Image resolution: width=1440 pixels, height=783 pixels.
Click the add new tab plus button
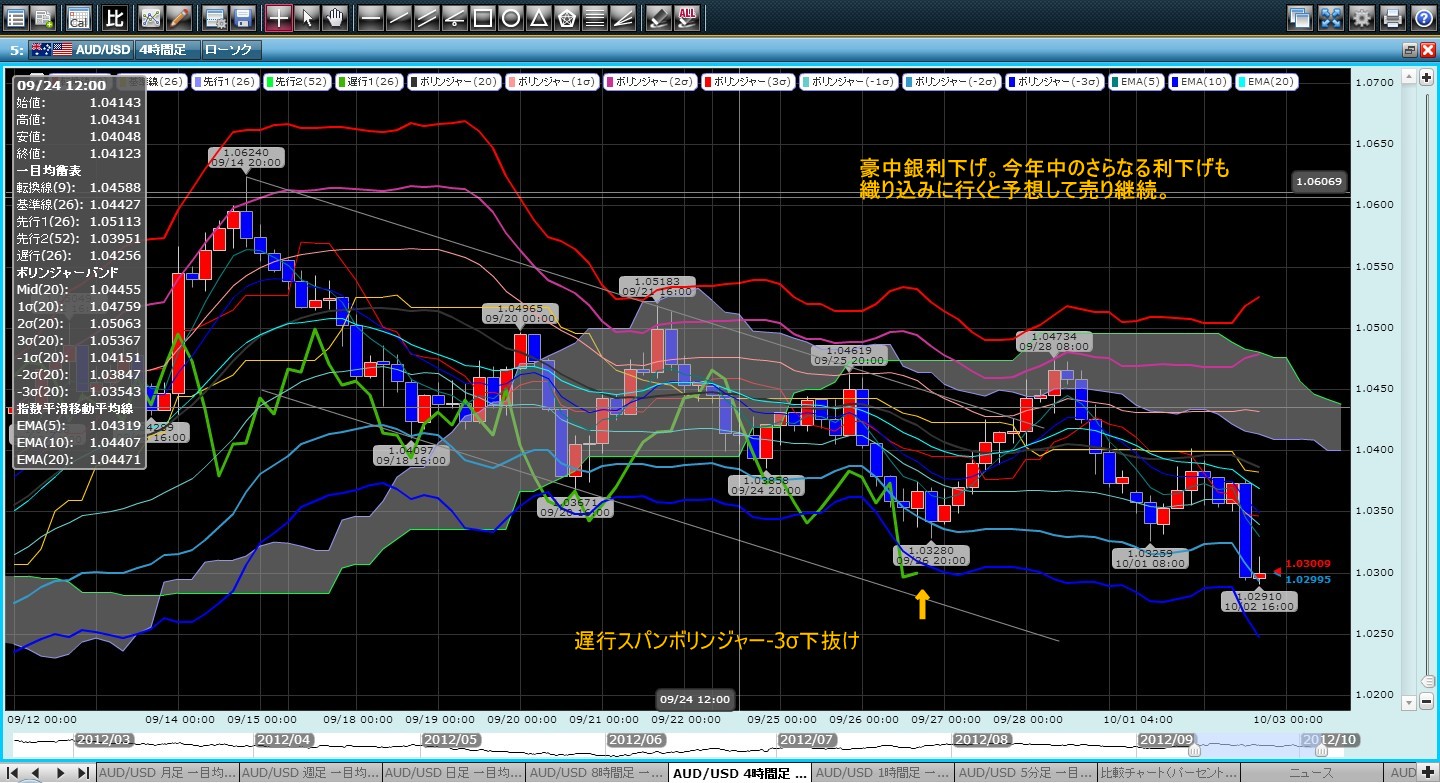click(1428, 773)
